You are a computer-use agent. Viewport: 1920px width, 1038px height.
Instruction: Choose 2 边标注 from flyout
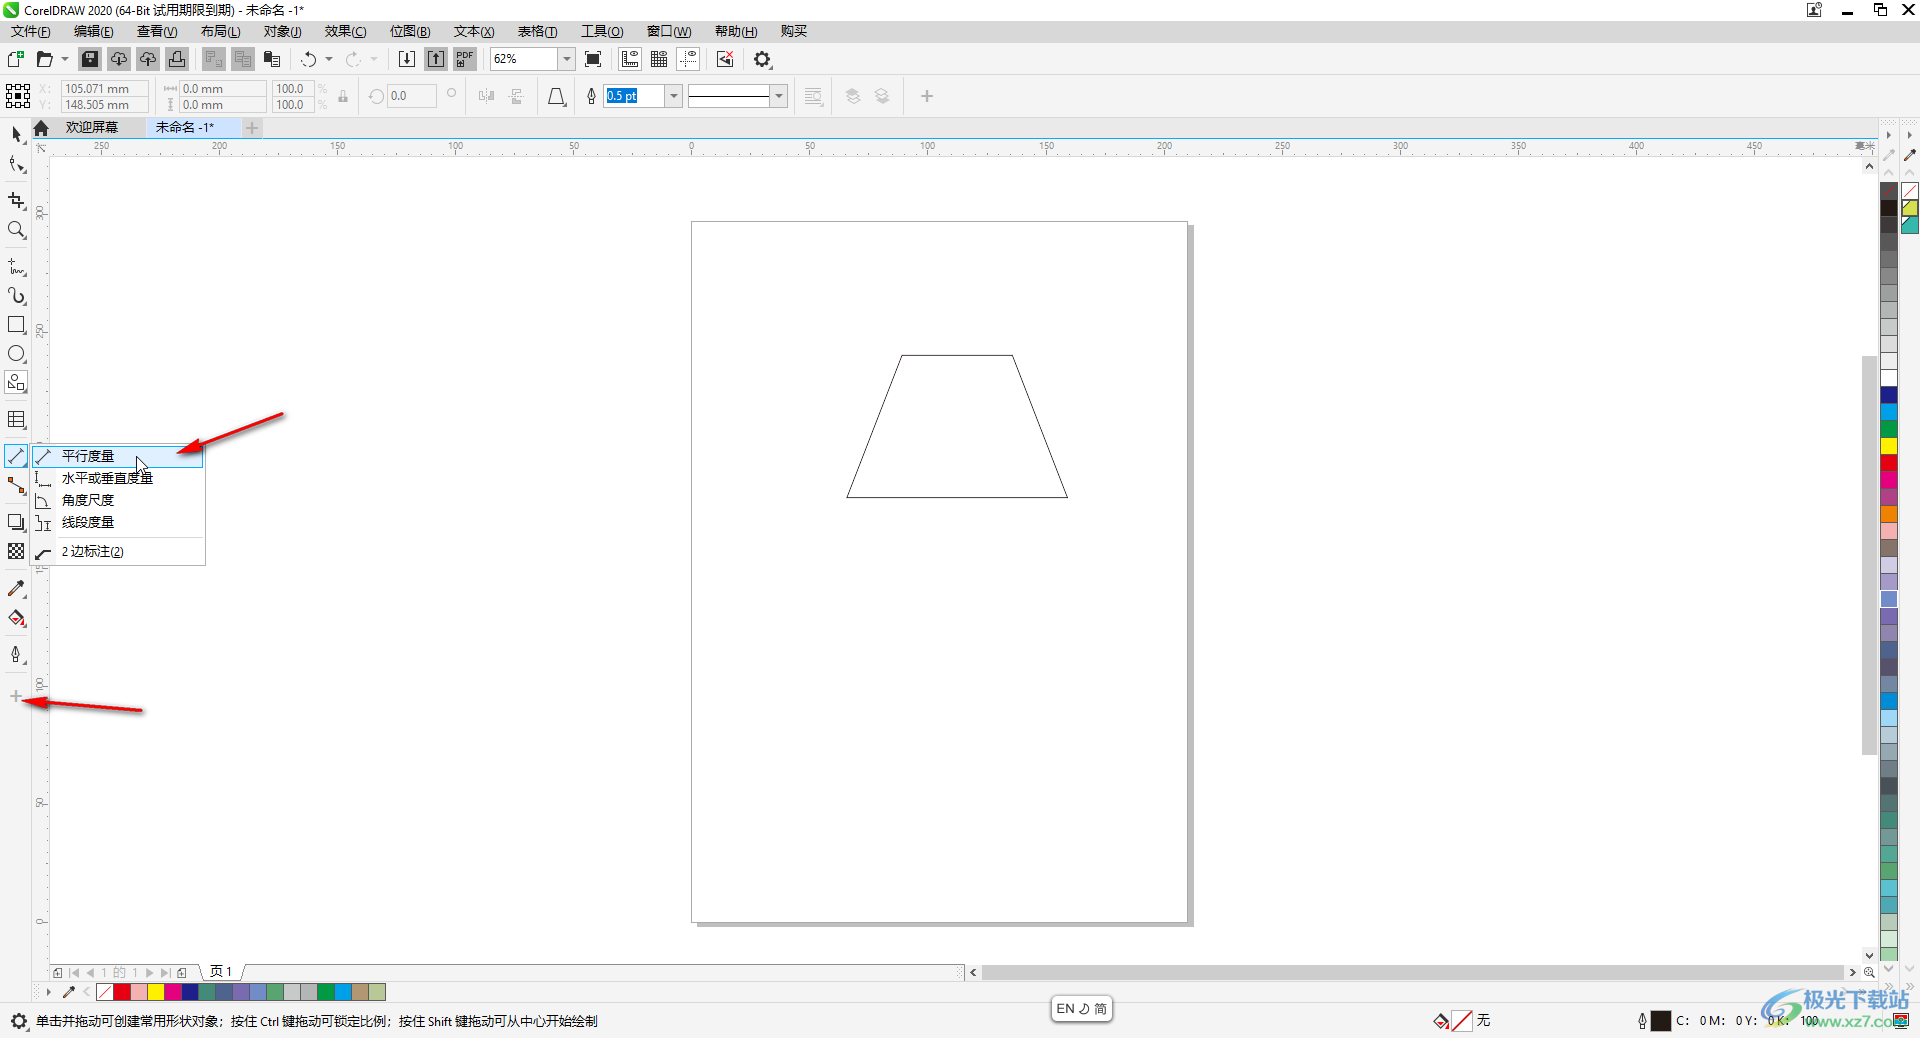coord(118,552)
